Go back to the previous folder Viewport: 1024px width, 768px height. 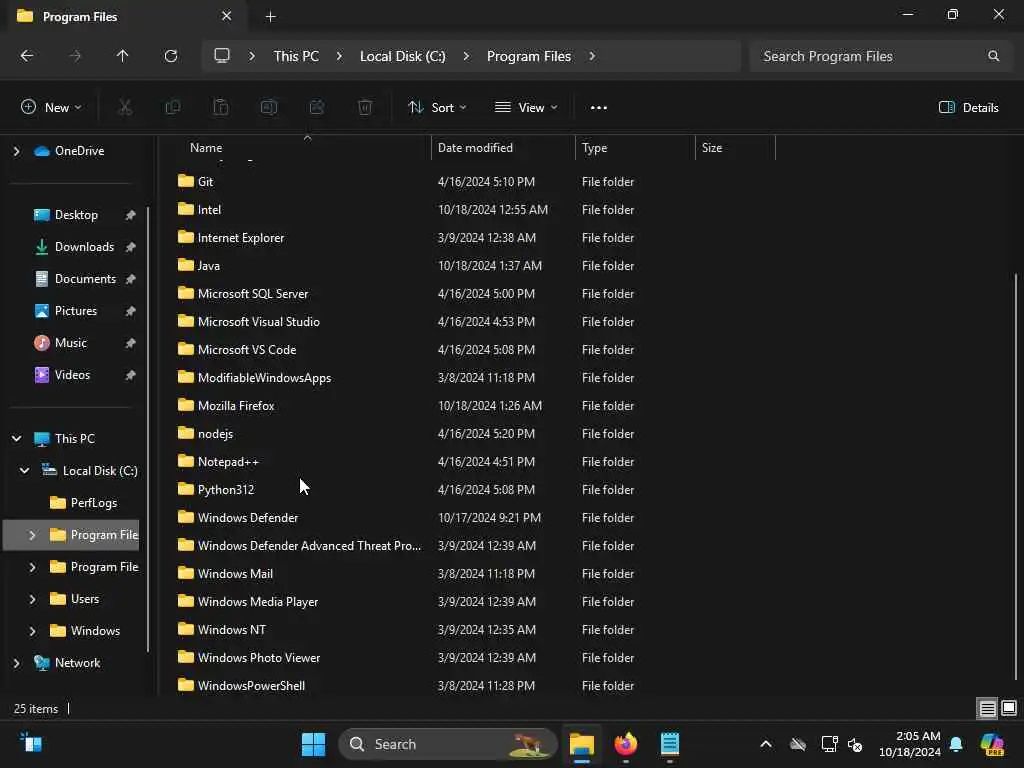[27, 56]
